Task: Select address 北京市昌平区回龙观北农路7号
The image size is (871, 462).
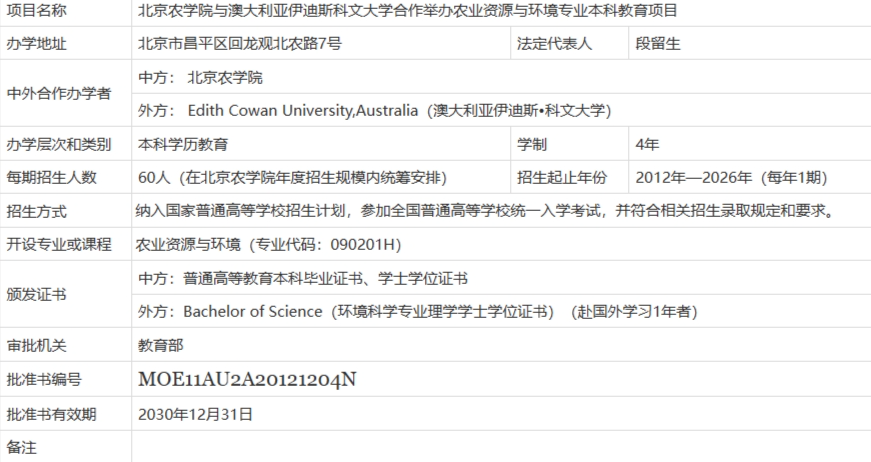Action: (x=239, y=44)
